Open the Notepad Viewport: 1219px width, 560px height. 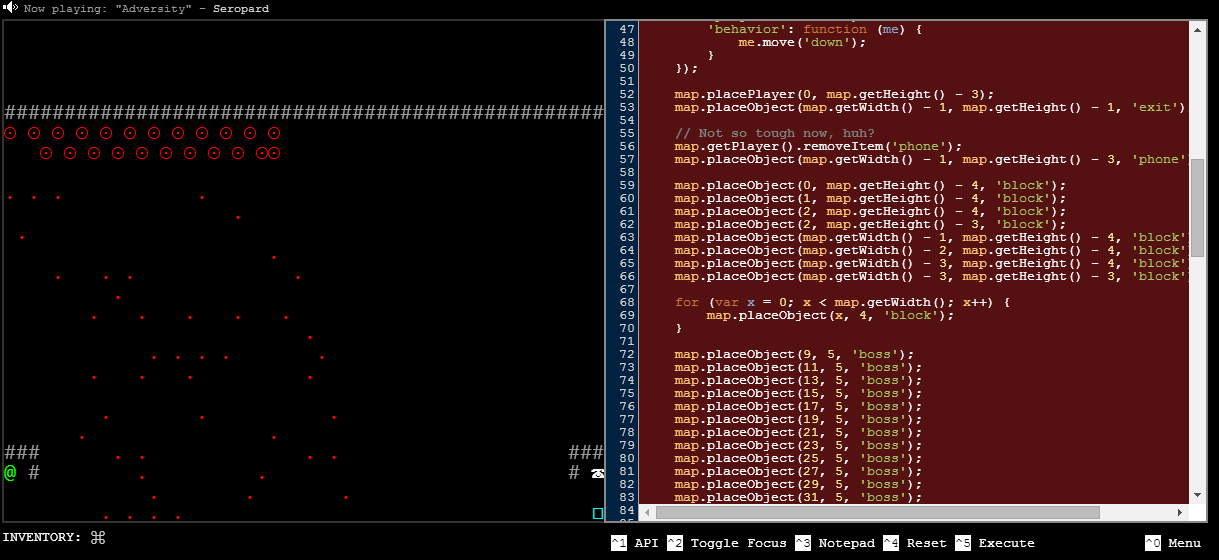(x=845, y=543)
